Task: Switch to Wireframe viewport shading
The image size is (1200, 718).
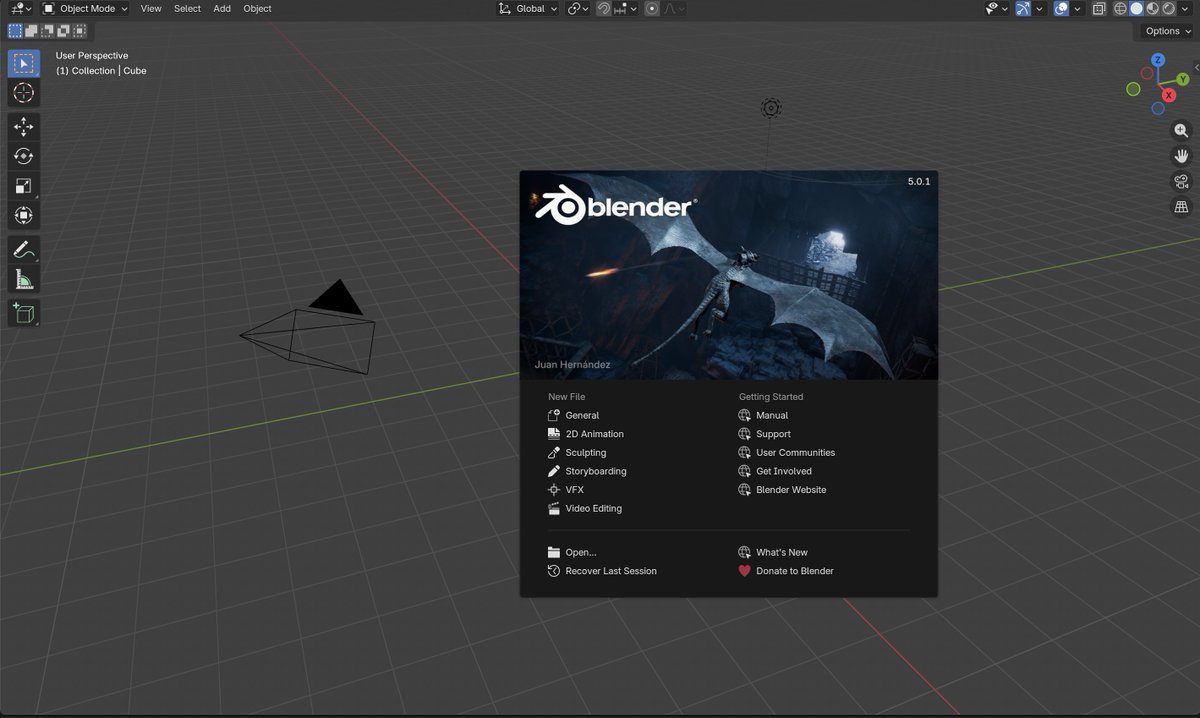Action: tap(1121, 8)
